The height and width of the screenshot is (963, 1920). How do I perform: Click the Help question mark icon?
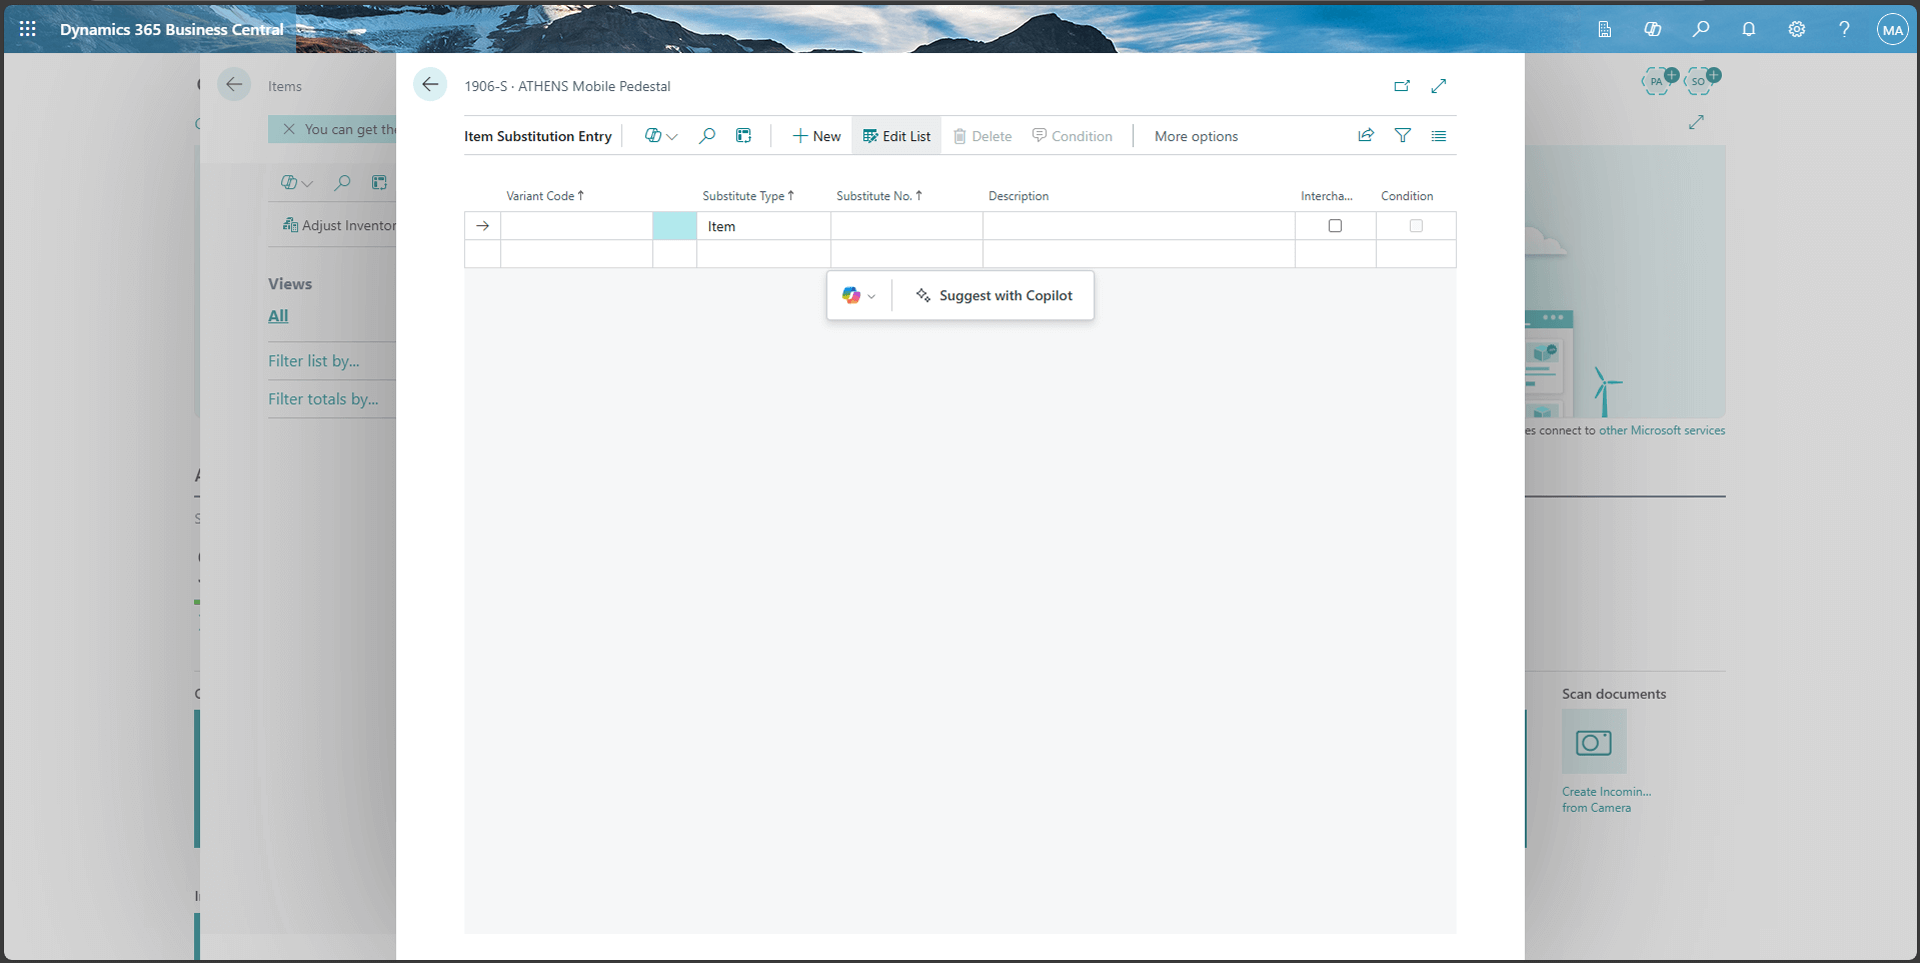tap(1845, 29)
